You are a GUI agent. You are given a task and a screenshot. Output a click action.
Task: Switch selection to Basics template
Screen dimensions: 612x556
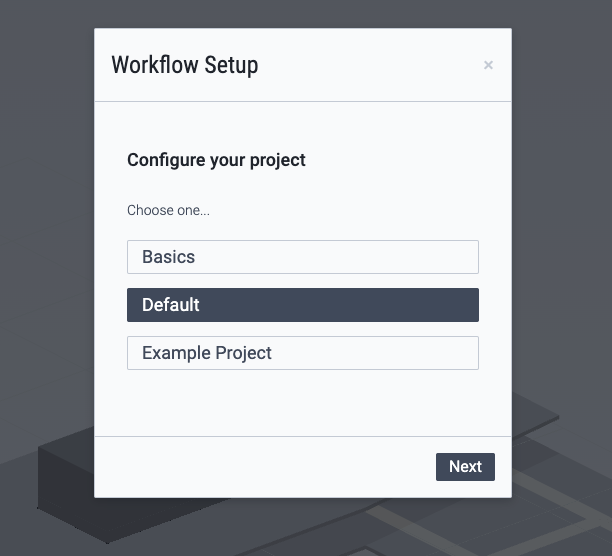[x=302, y=257]
